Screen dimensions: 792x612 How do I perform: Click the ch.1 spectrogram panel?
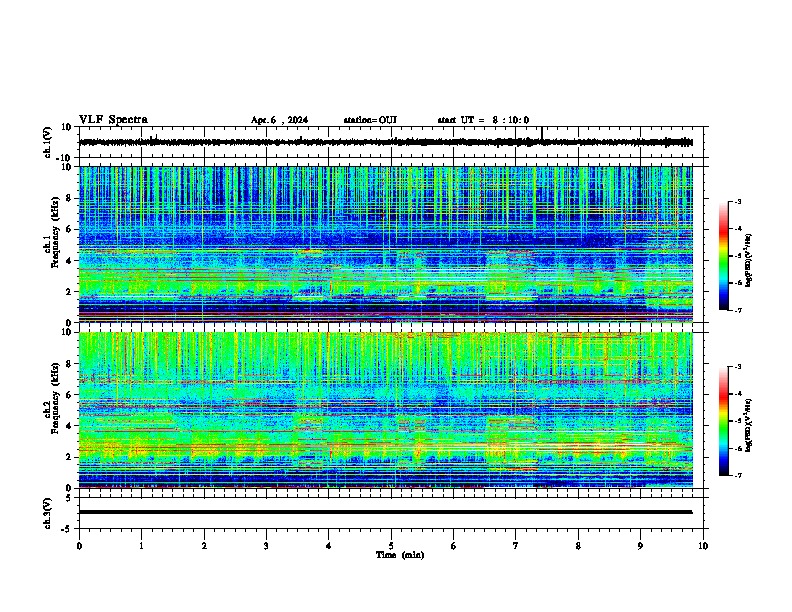[386, 244]
